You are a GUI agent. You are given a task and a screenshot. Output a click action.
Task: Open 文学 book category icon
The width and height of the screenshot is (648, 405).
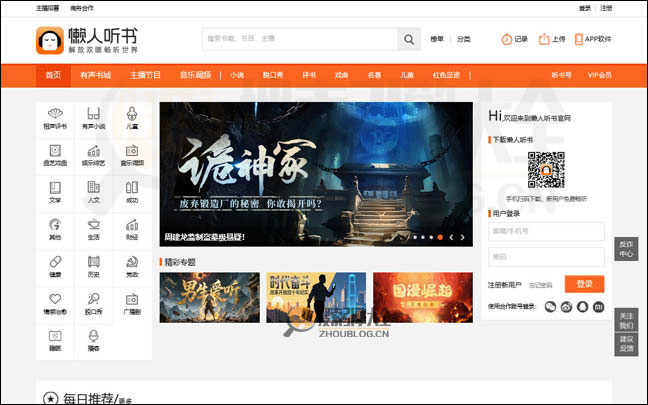(x=55, y=187)
